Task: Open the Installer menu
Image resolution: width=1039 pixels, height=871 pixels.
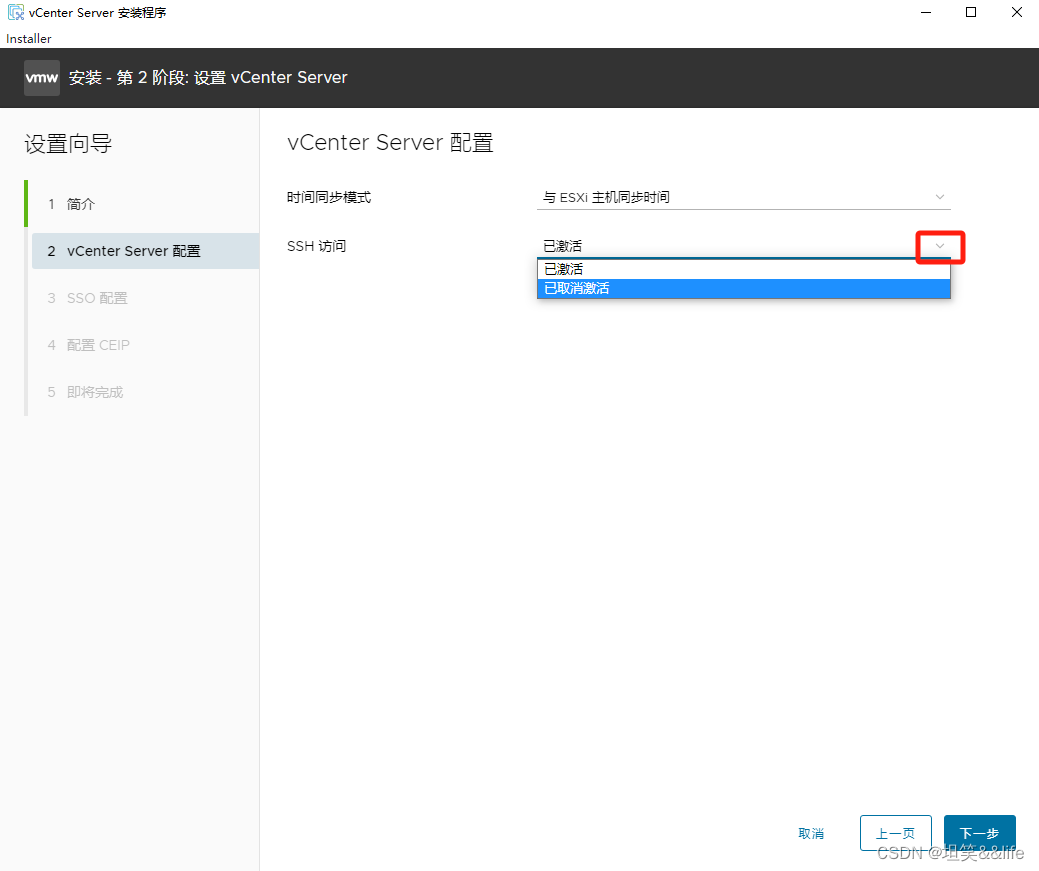Action: (28, 38)
